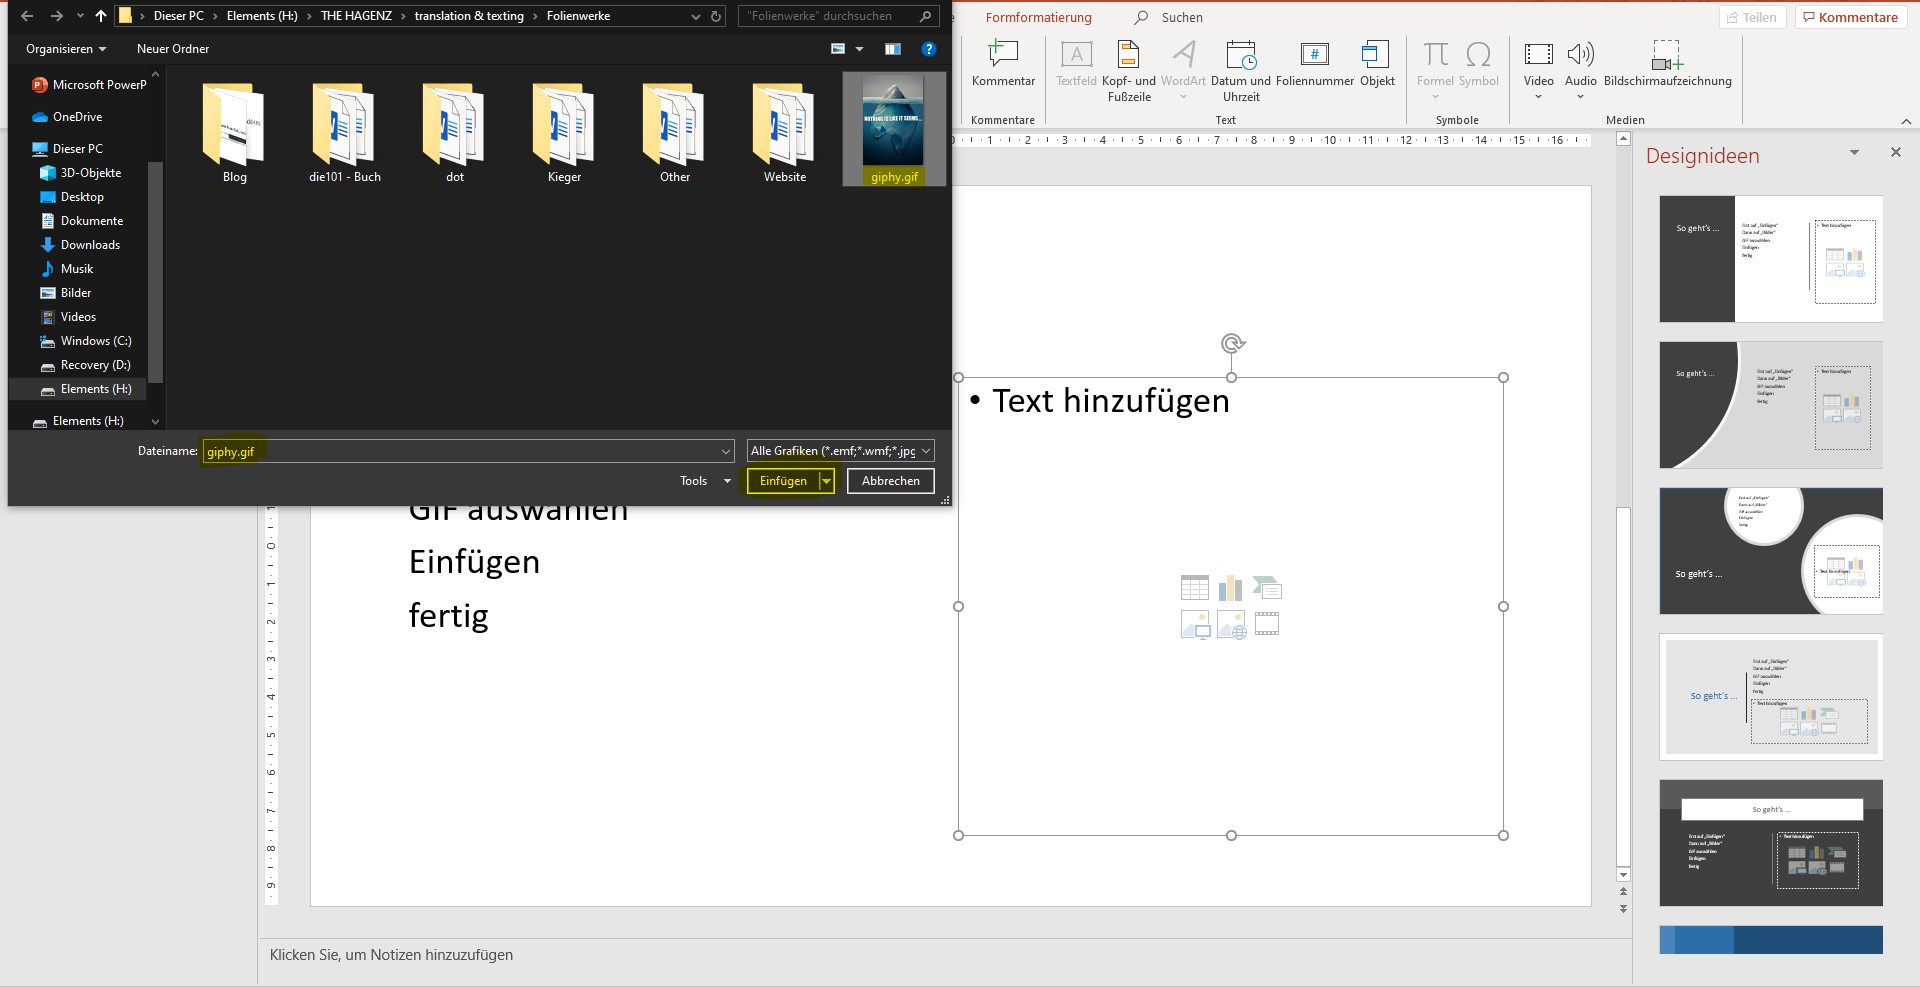Change the file dialog view layout

point(838,49)
